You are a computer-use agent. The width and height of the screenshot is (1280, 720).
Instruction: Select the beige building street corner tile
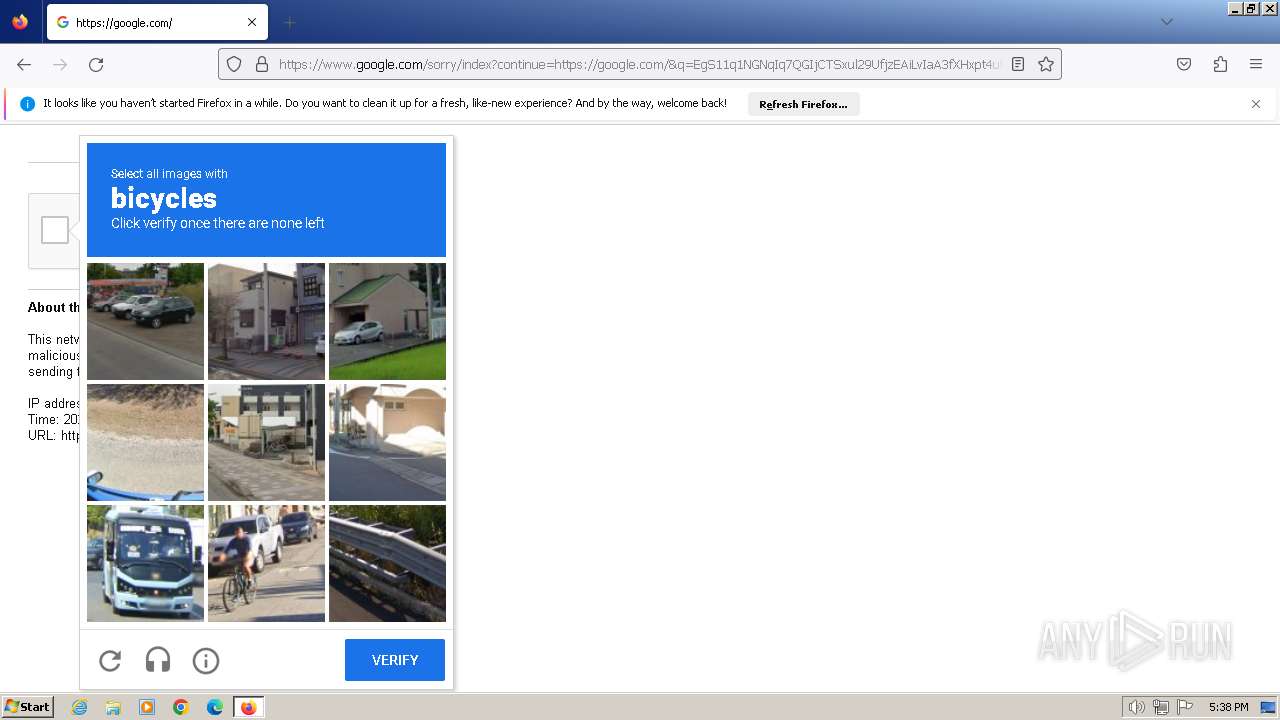point(387,442)
